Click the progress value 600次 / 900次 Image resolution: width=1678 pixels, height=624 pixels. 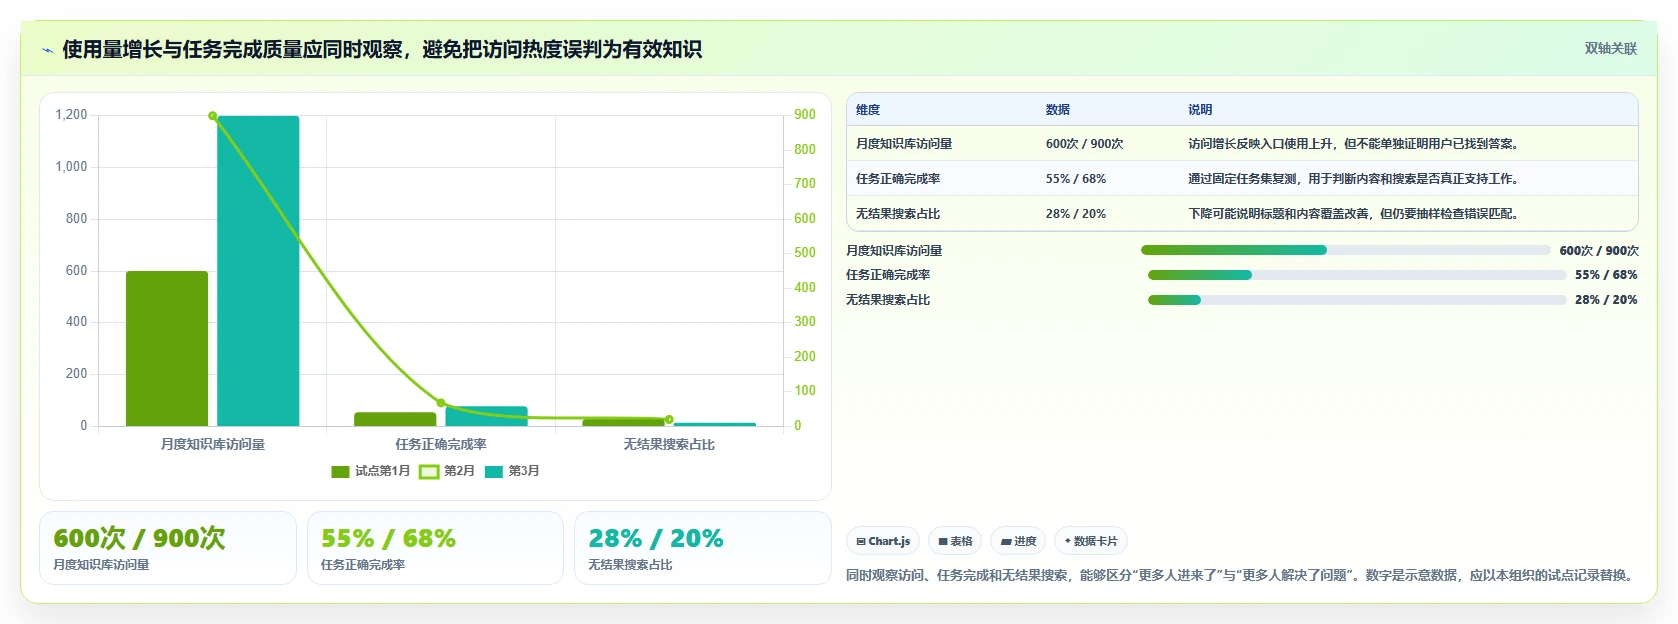[x=1599, y=251]
